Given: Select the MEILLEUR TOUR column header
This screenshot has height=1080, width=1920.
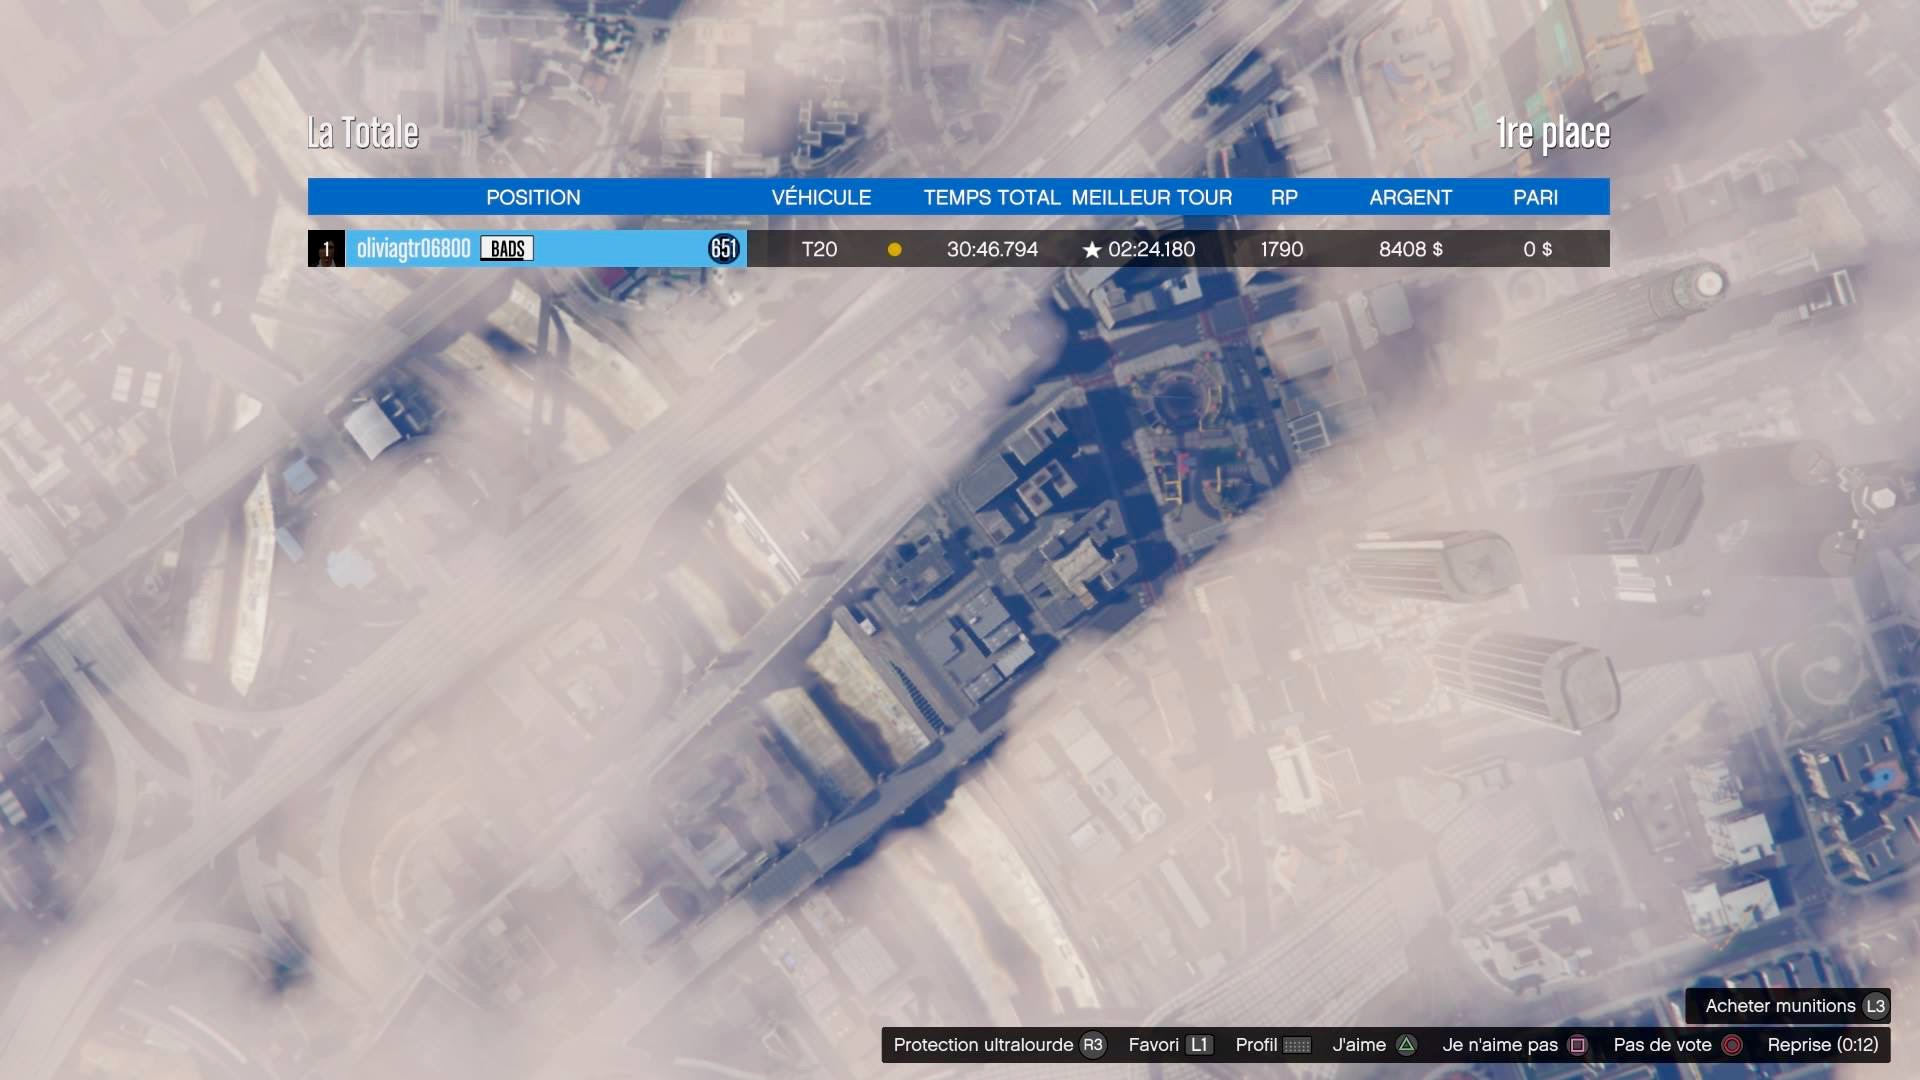Looking at the screenshot, I should pos(1151,197).
